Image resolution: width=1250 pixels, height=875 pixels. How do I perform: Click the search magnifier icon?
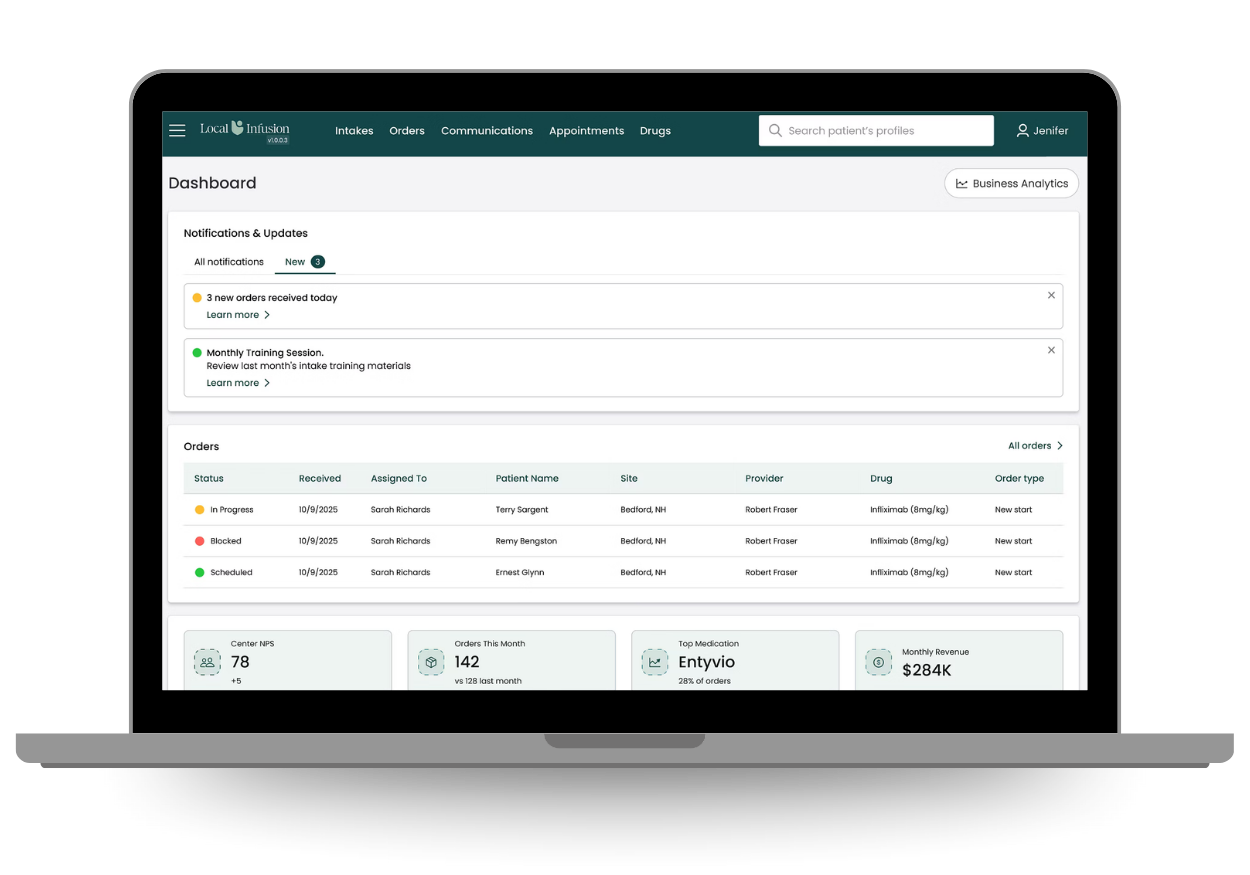pyautogui.click(x=775, y=130)
